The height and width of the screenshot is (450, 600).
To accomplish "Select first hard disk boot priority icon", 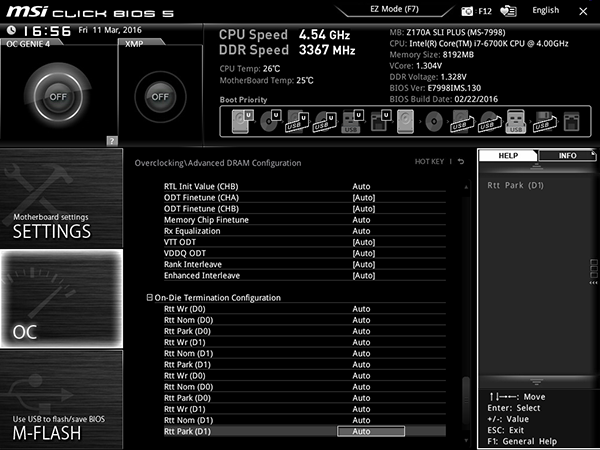I will tap(243, 121).
